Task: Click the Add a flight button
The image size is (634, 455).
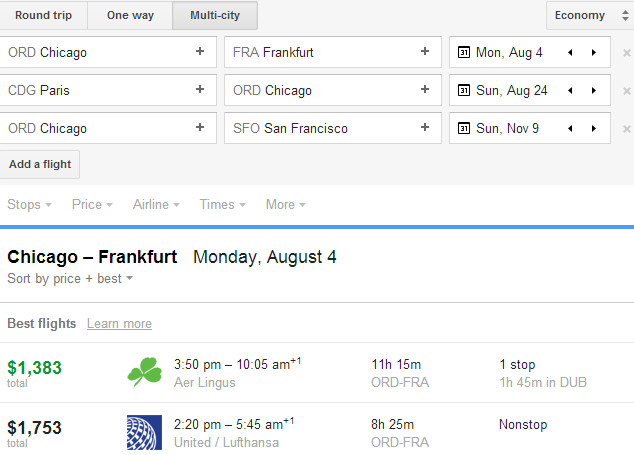Action: pos(40,164)
